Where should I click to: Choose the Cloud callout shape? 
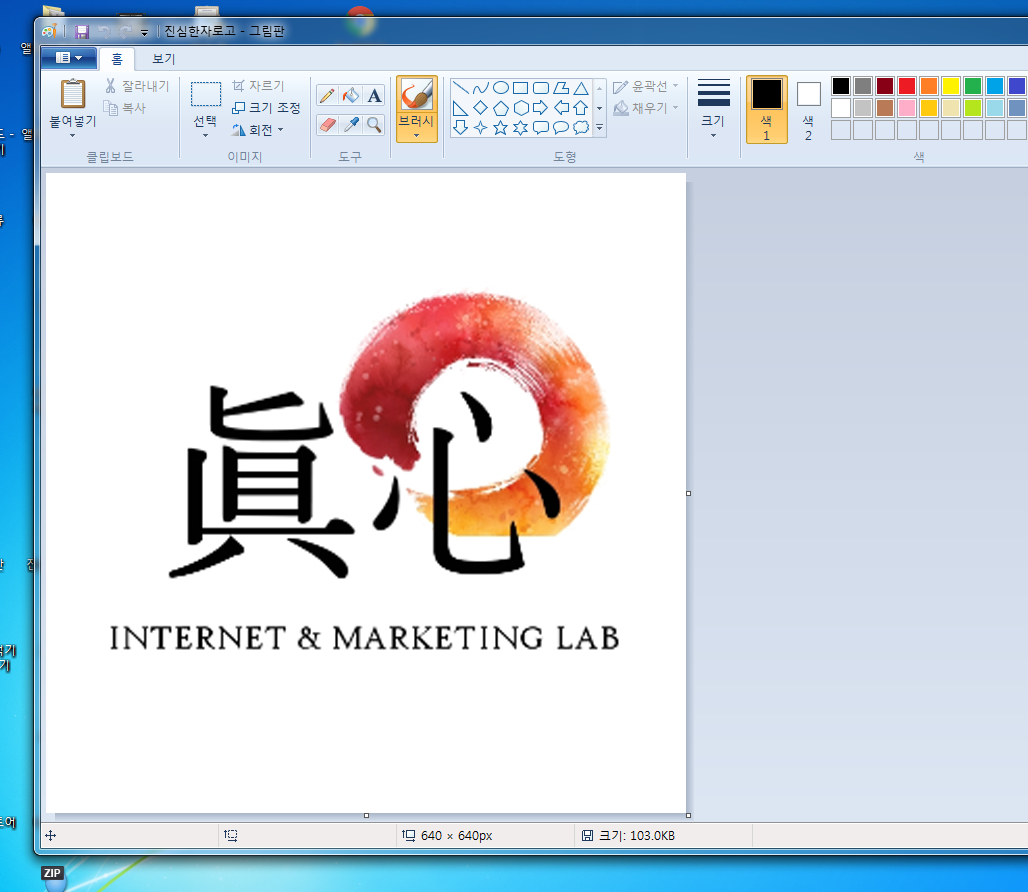(581, 128)
